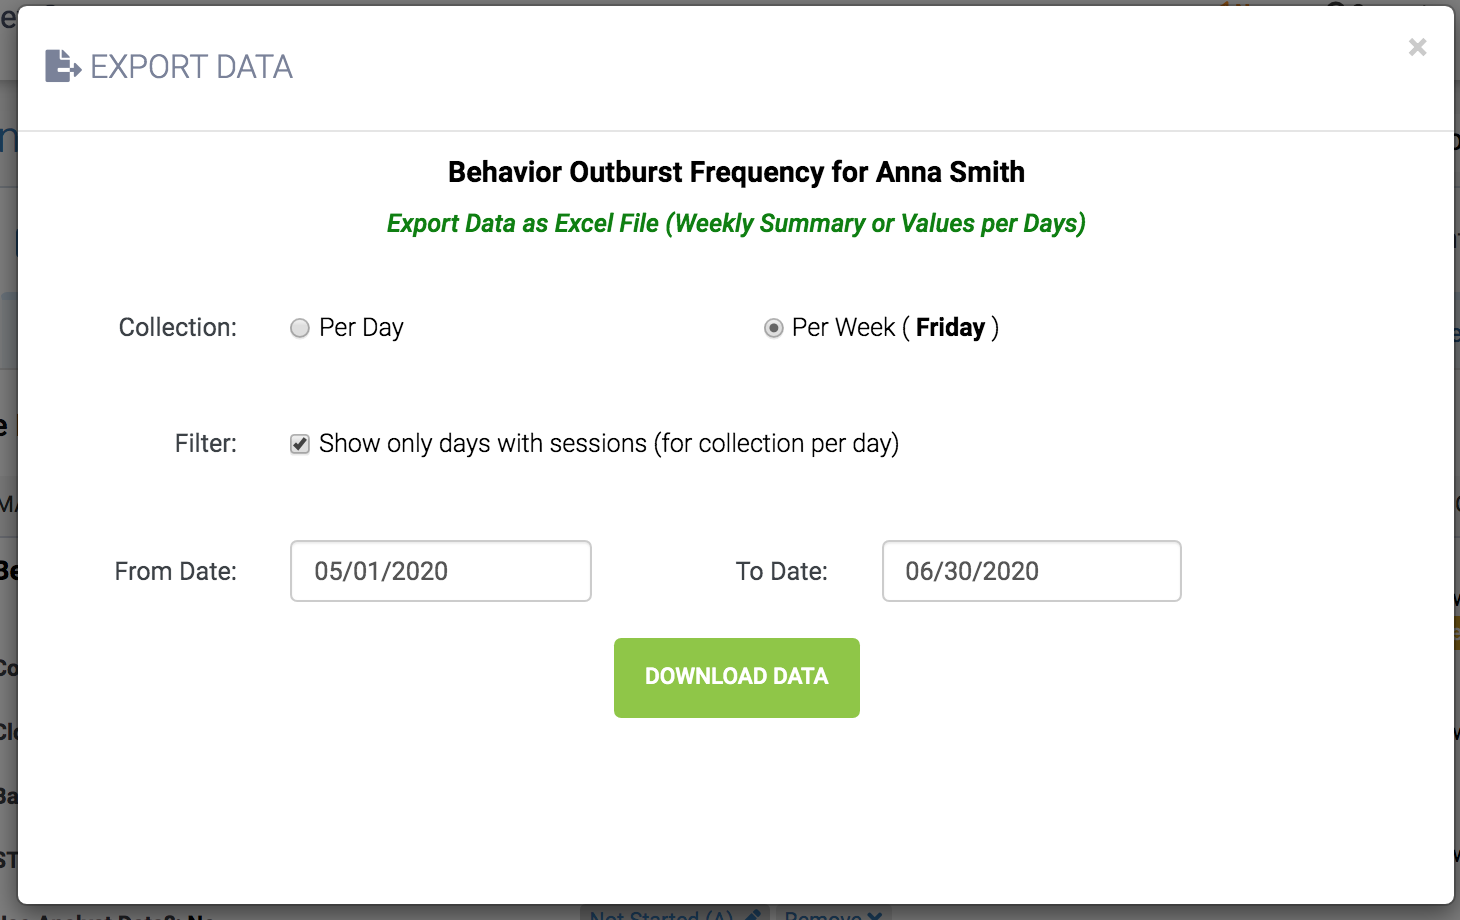1460x920 pixels.
Task: Click the 'Collection:' label
Action: (x=177, y=328)
